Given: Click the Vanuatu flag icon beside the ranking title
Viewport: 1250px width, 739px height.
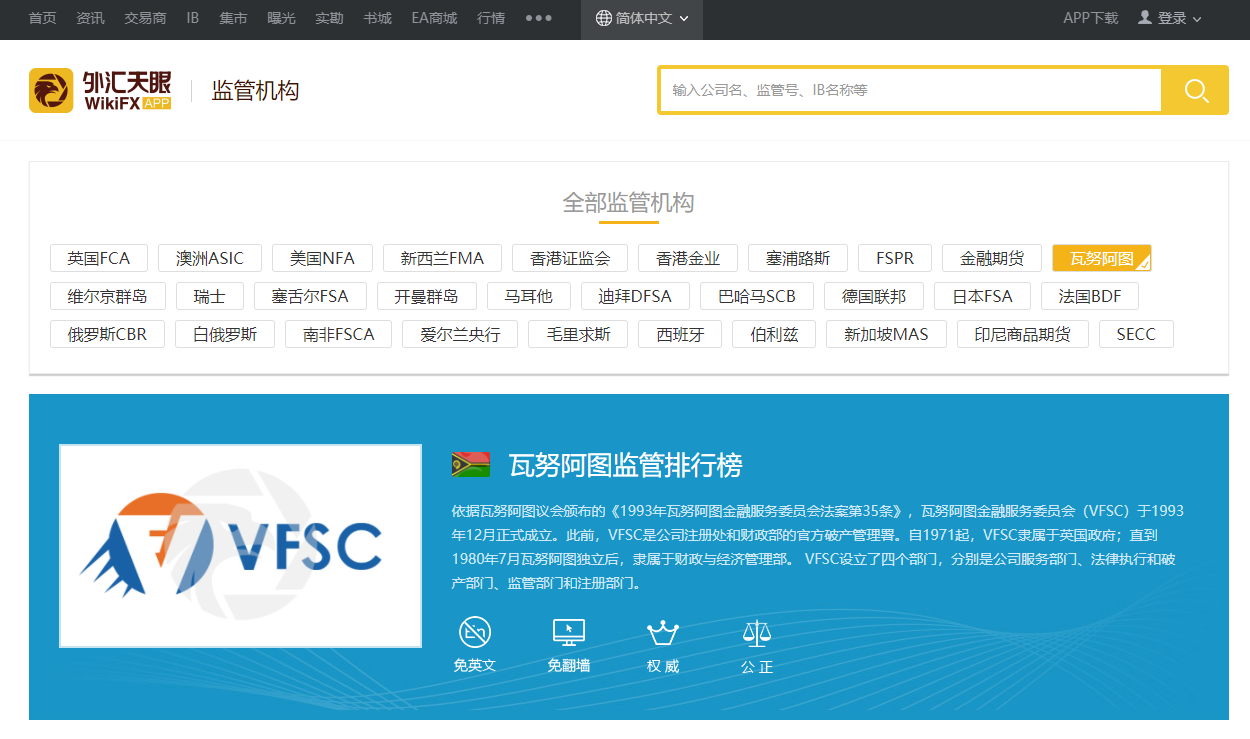Looking at the screenshot, I should 473,463.
